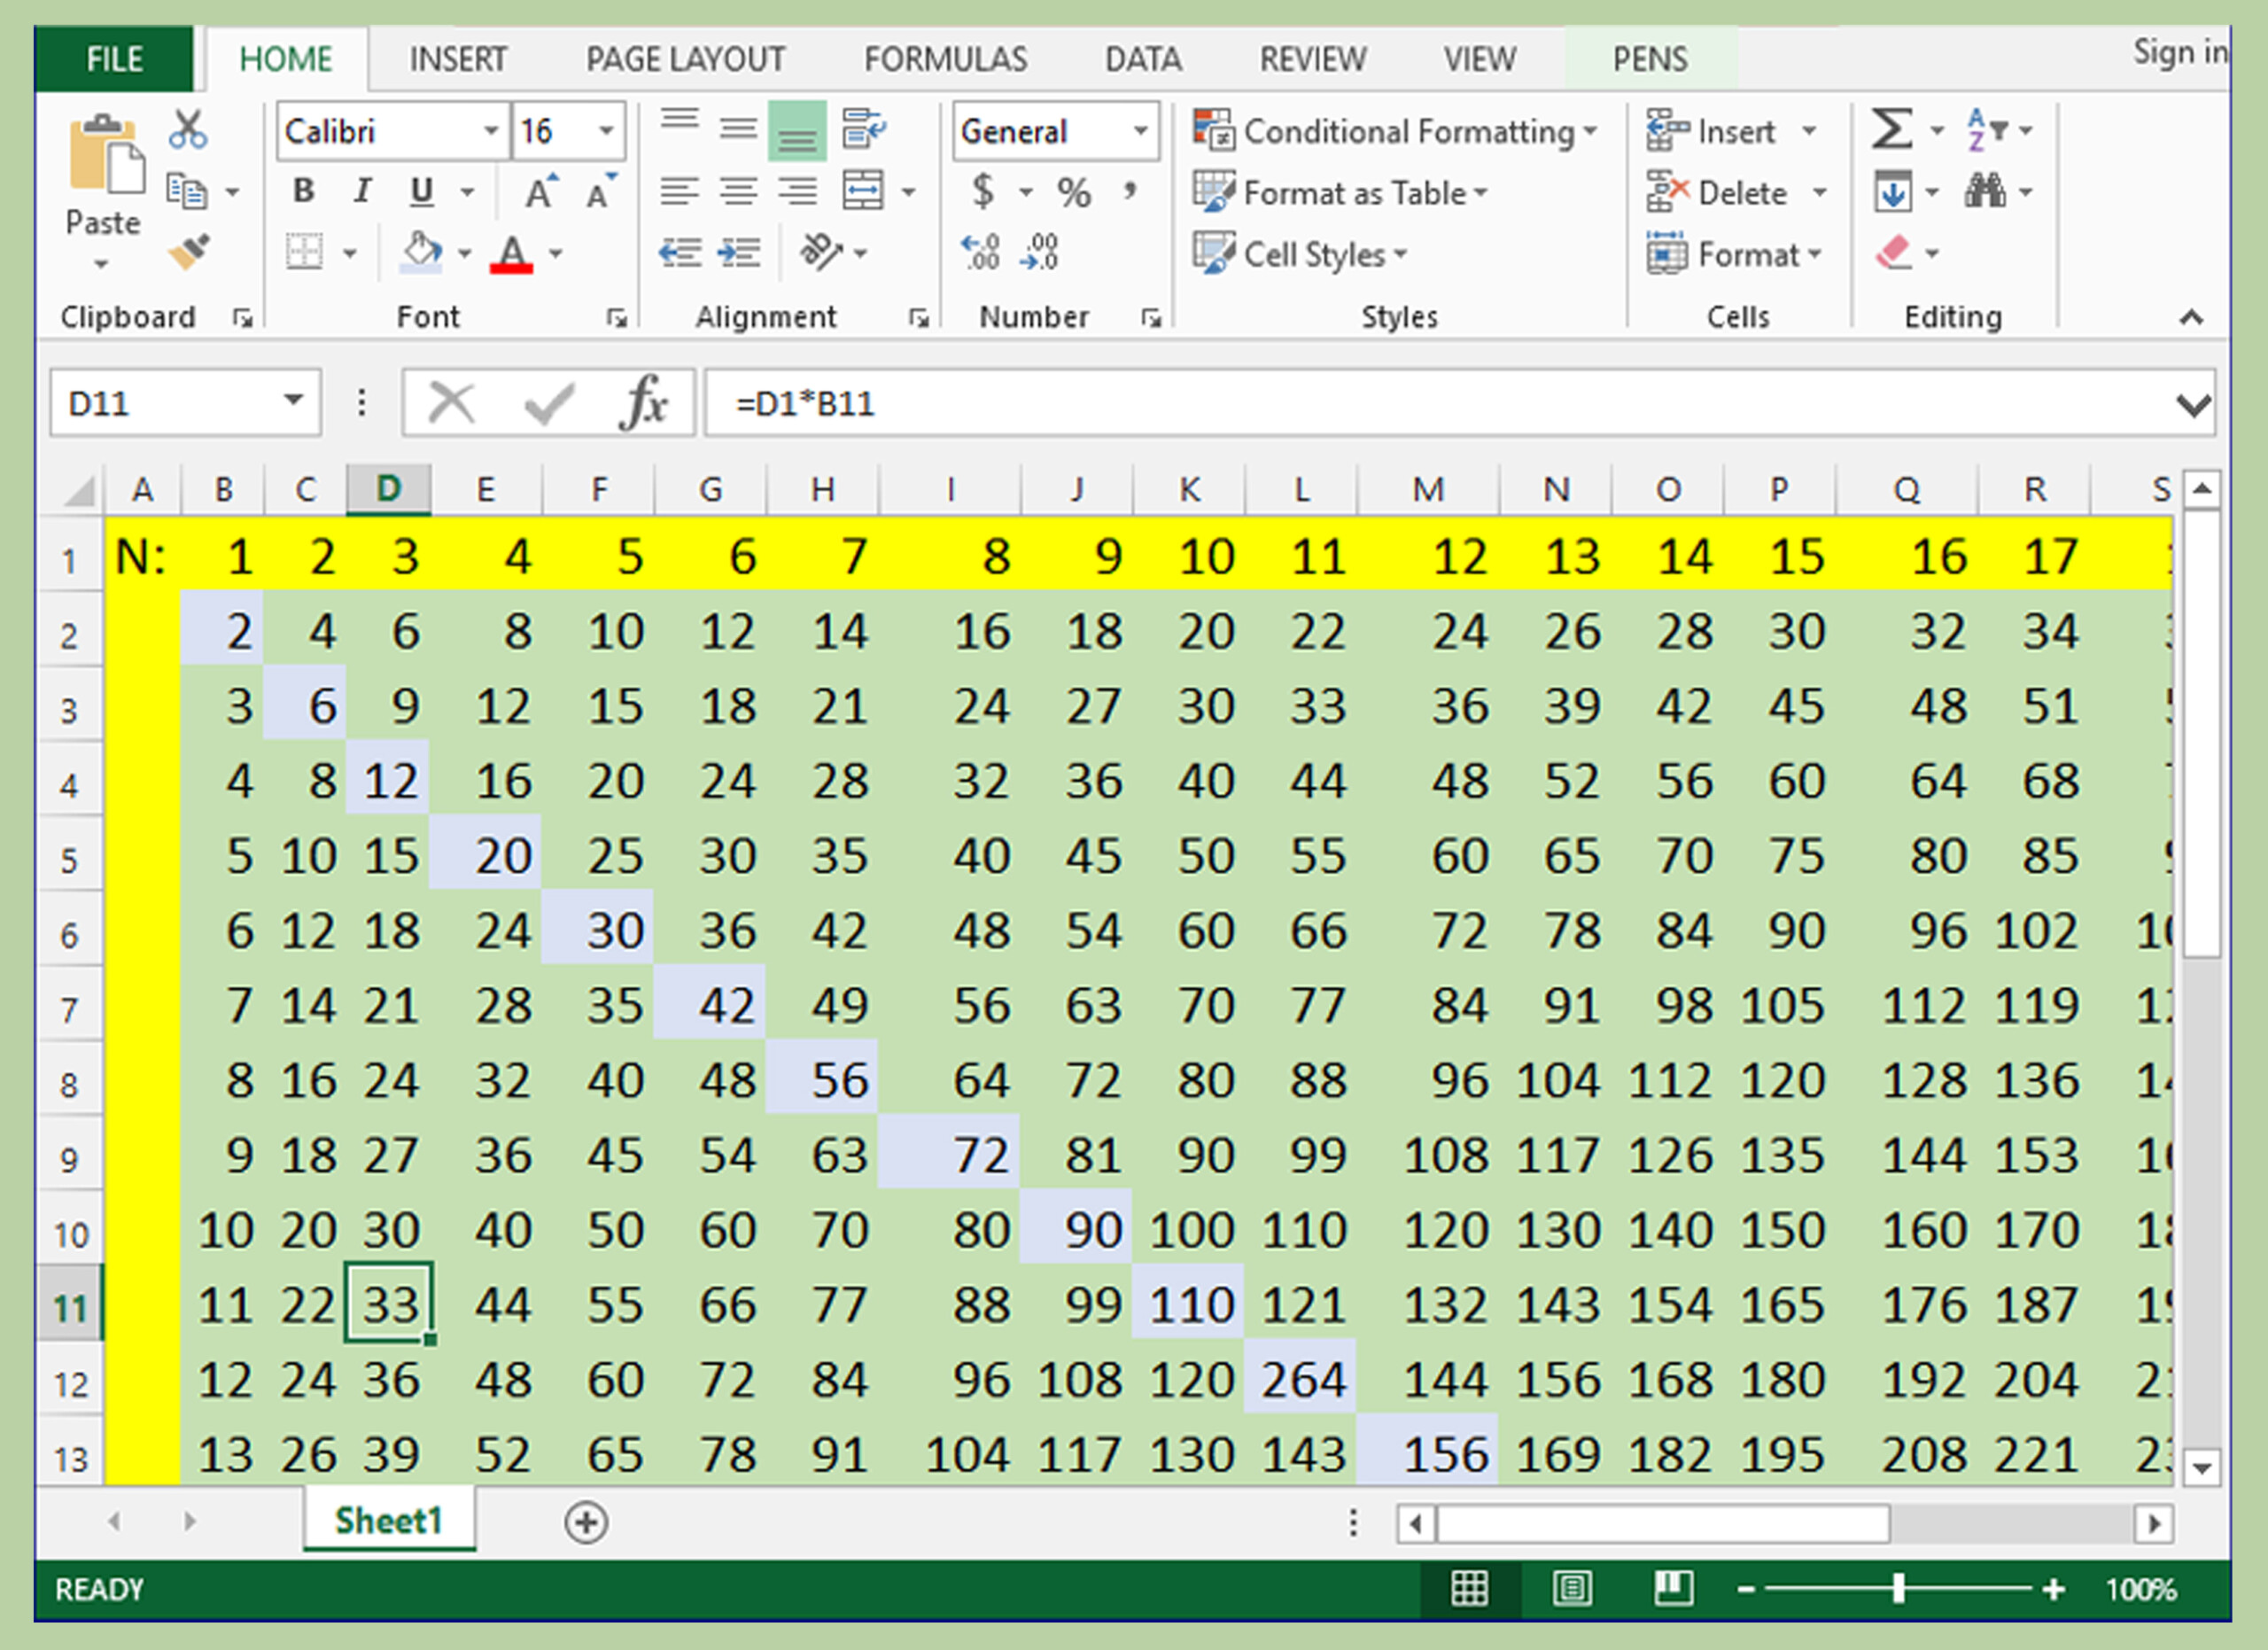
Task: Open the Number Format dropdown showing General
Action: point(1140,130)
